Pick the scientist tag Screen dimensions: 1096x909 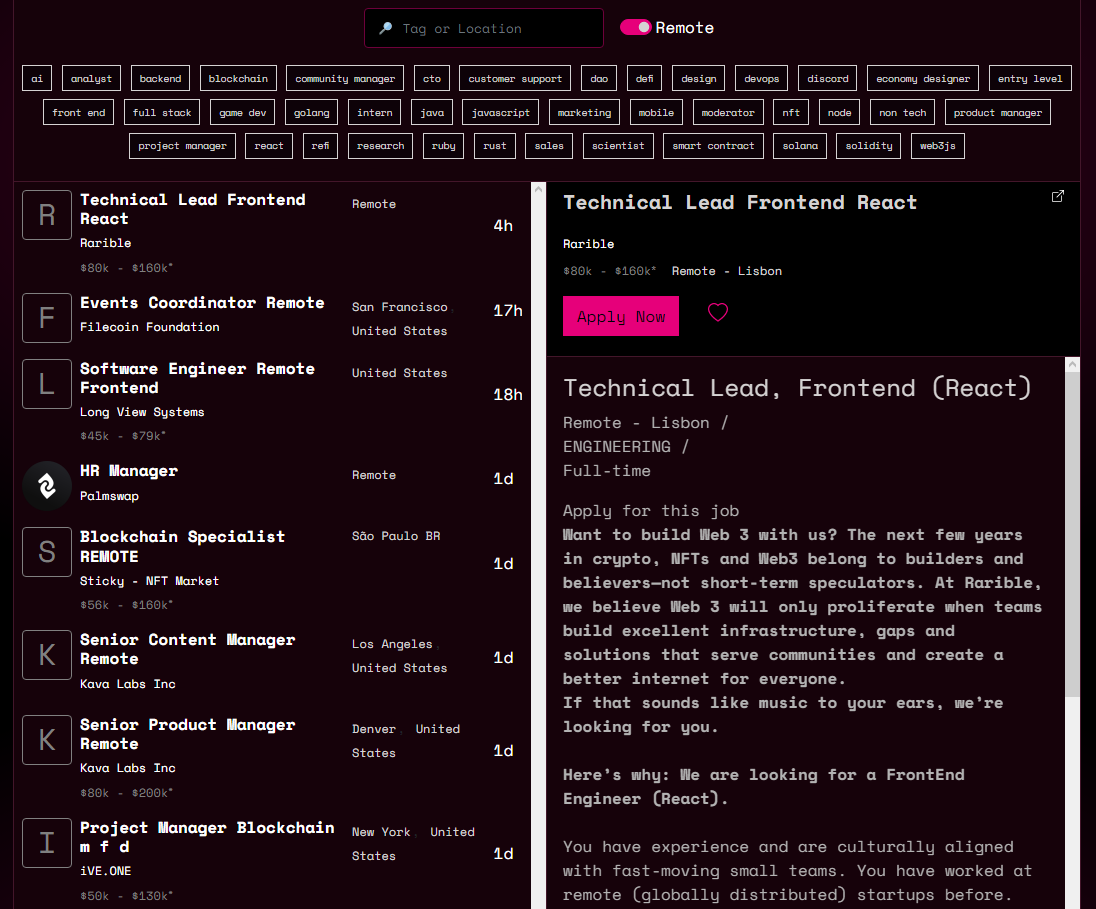[x=619, y=145]
